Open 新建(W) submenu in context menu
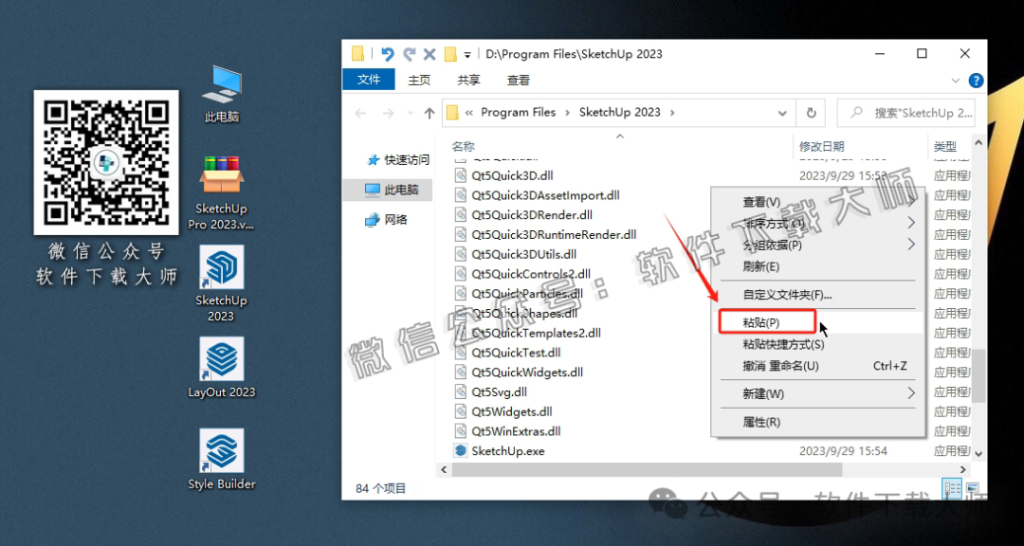1024x546 pixels. pos(818,394)
